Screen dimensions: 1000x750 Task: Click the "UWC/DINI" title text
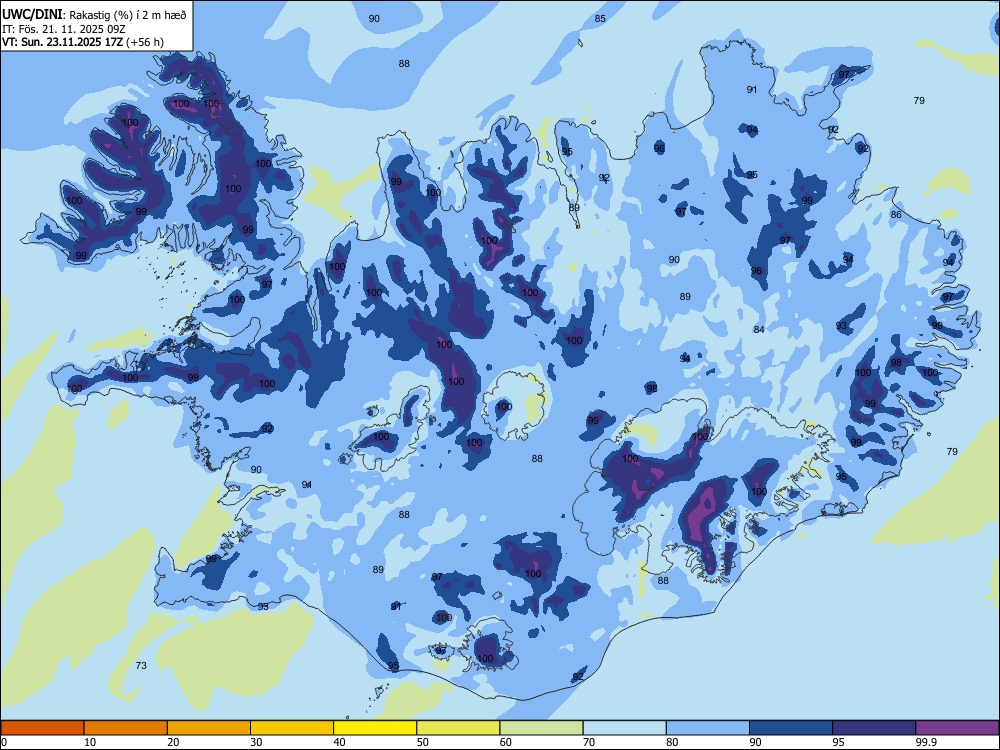[32, 15]
